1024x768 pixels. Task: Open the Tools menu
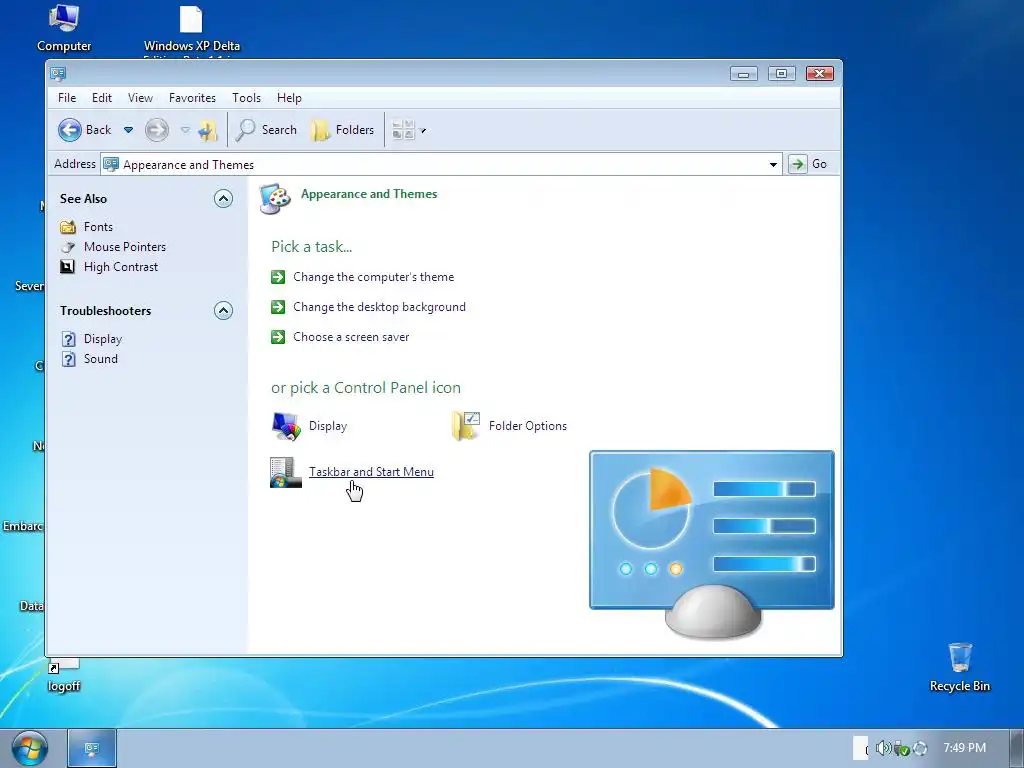246,98
